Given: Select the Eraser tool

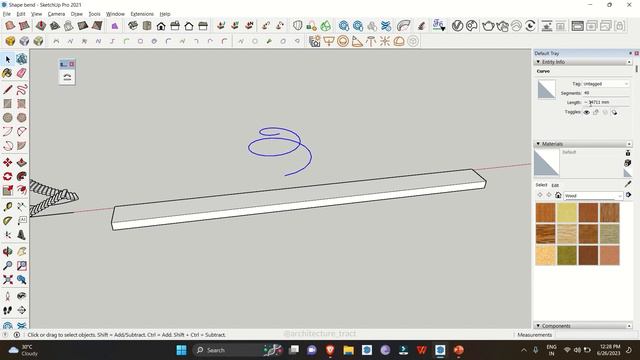Looking at the screenshot, I should pyautogui.click(x=22, y=73).
